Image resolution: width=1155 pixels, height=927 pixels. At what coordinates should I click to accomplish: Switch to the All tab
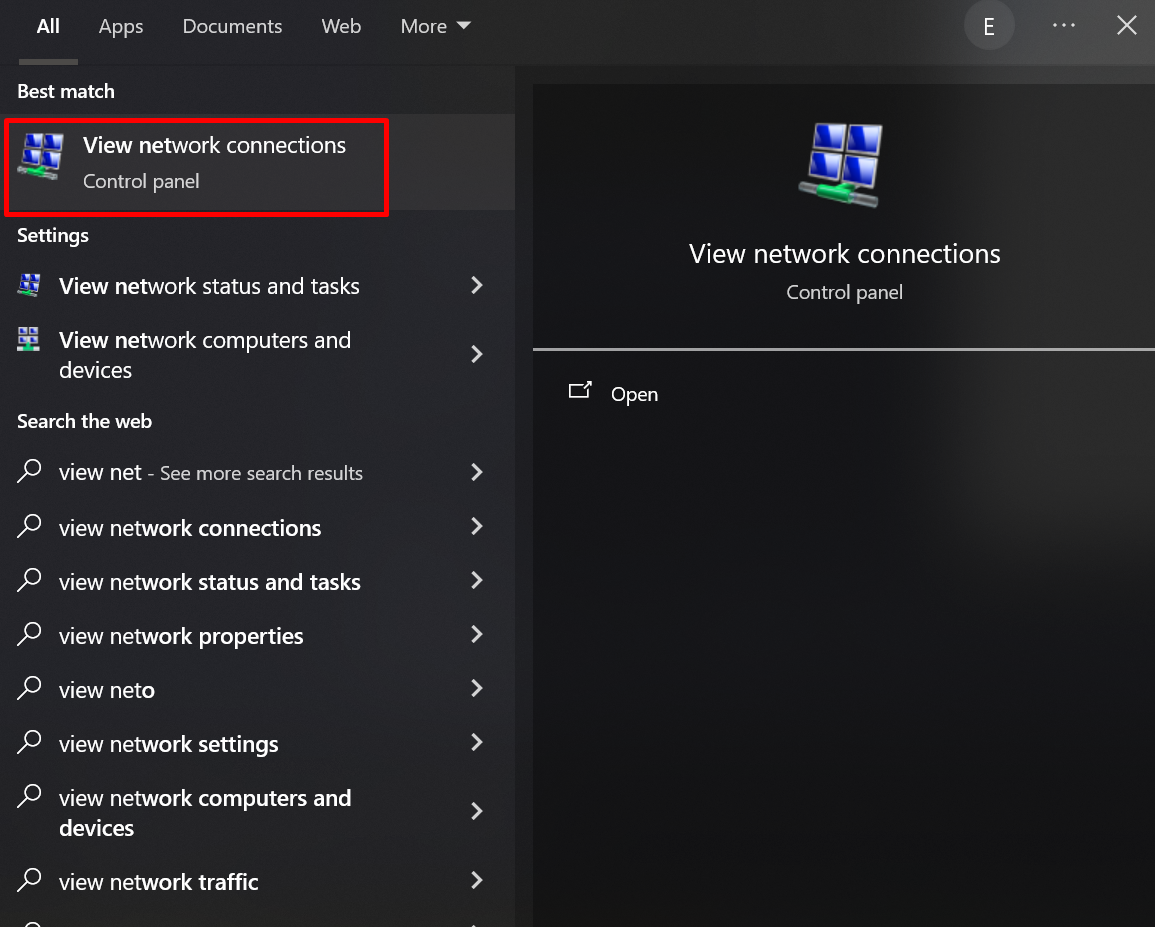(x=48, y=27)
